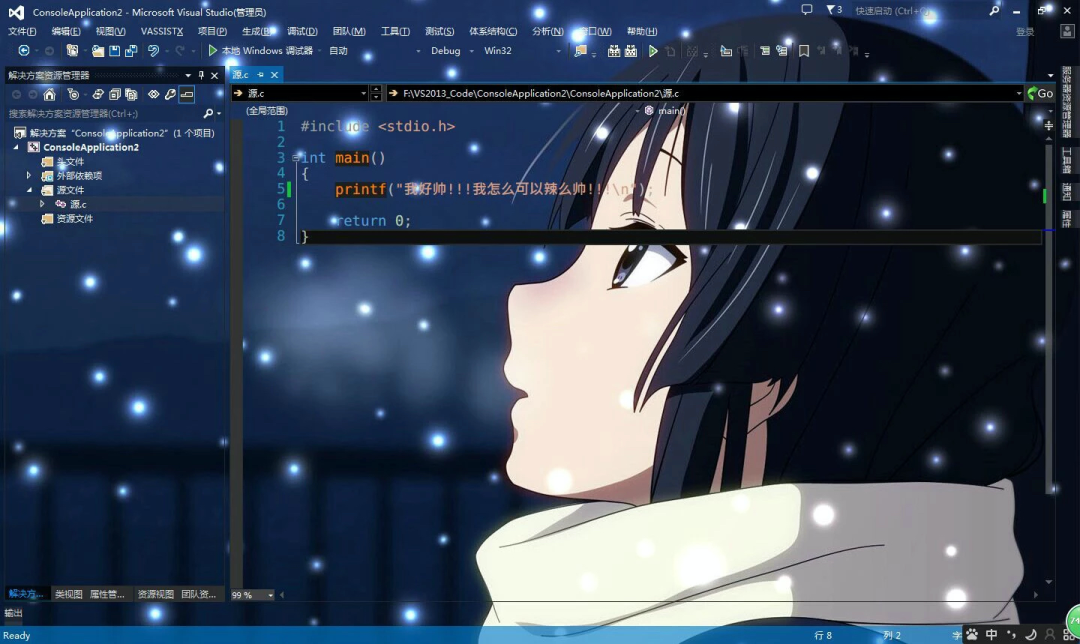Toggle Show All Files in Solution Explorer
Viewport: 1080px width, 644px height.
(131, 94)
